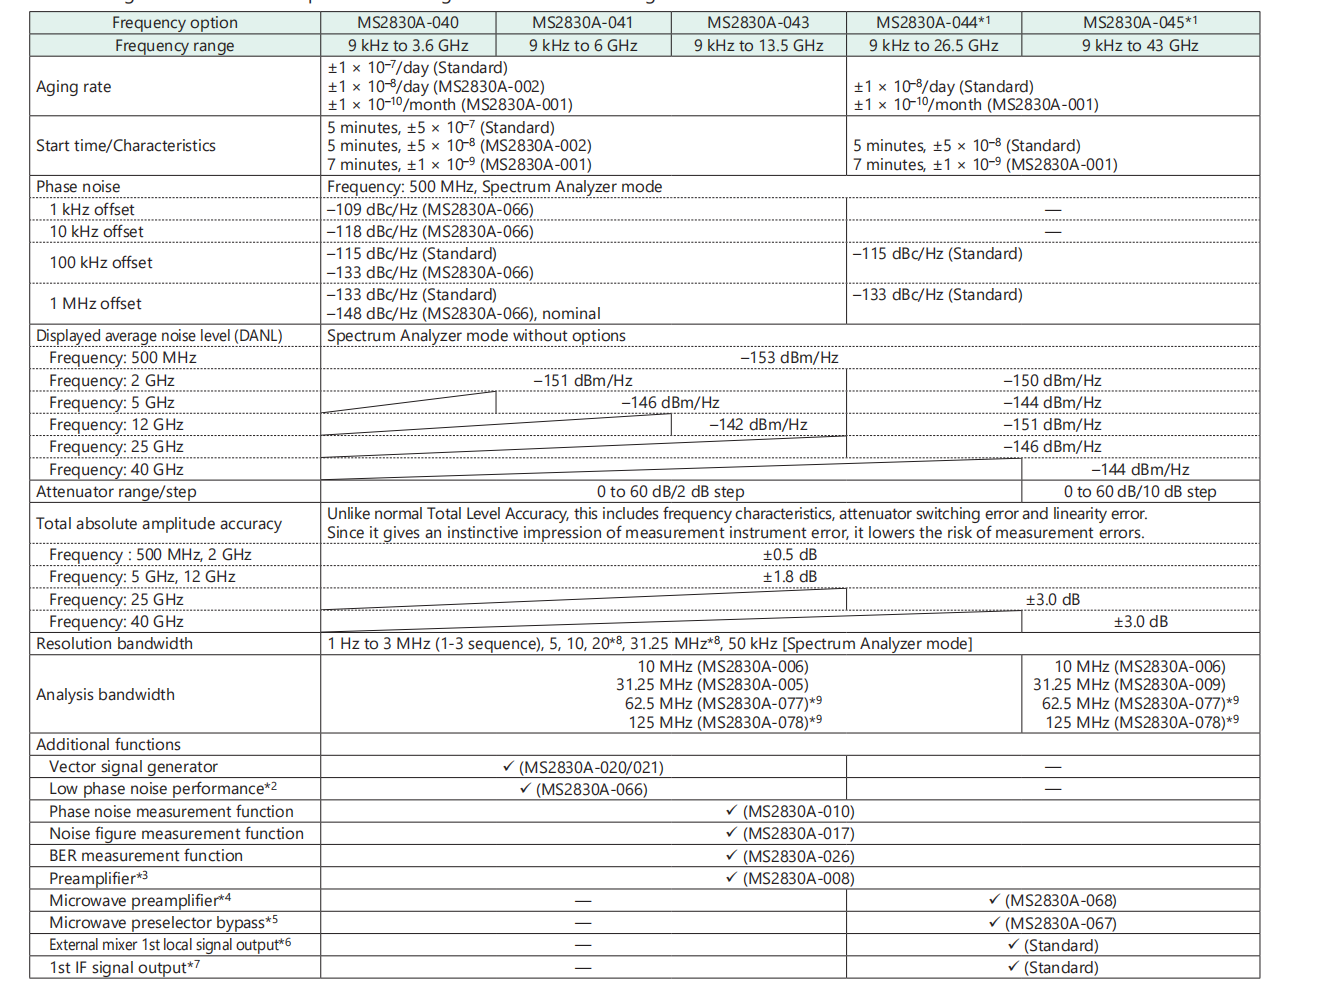
Task: Click the '9 kHz to 13.5 GHz' cell
Action: tap(758, 46)
